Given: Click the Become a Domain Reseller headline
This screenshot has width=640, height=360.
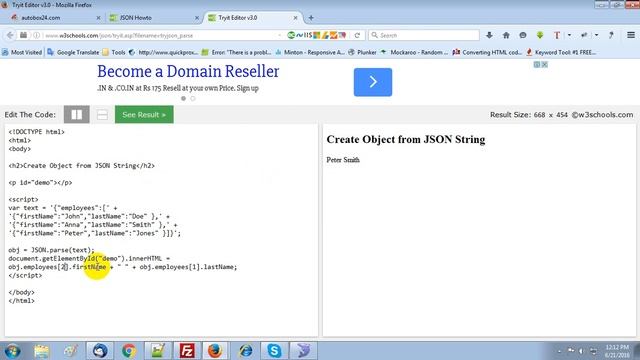Looking at the screenshot, I should pyautogui.click(x=188, y=71).
